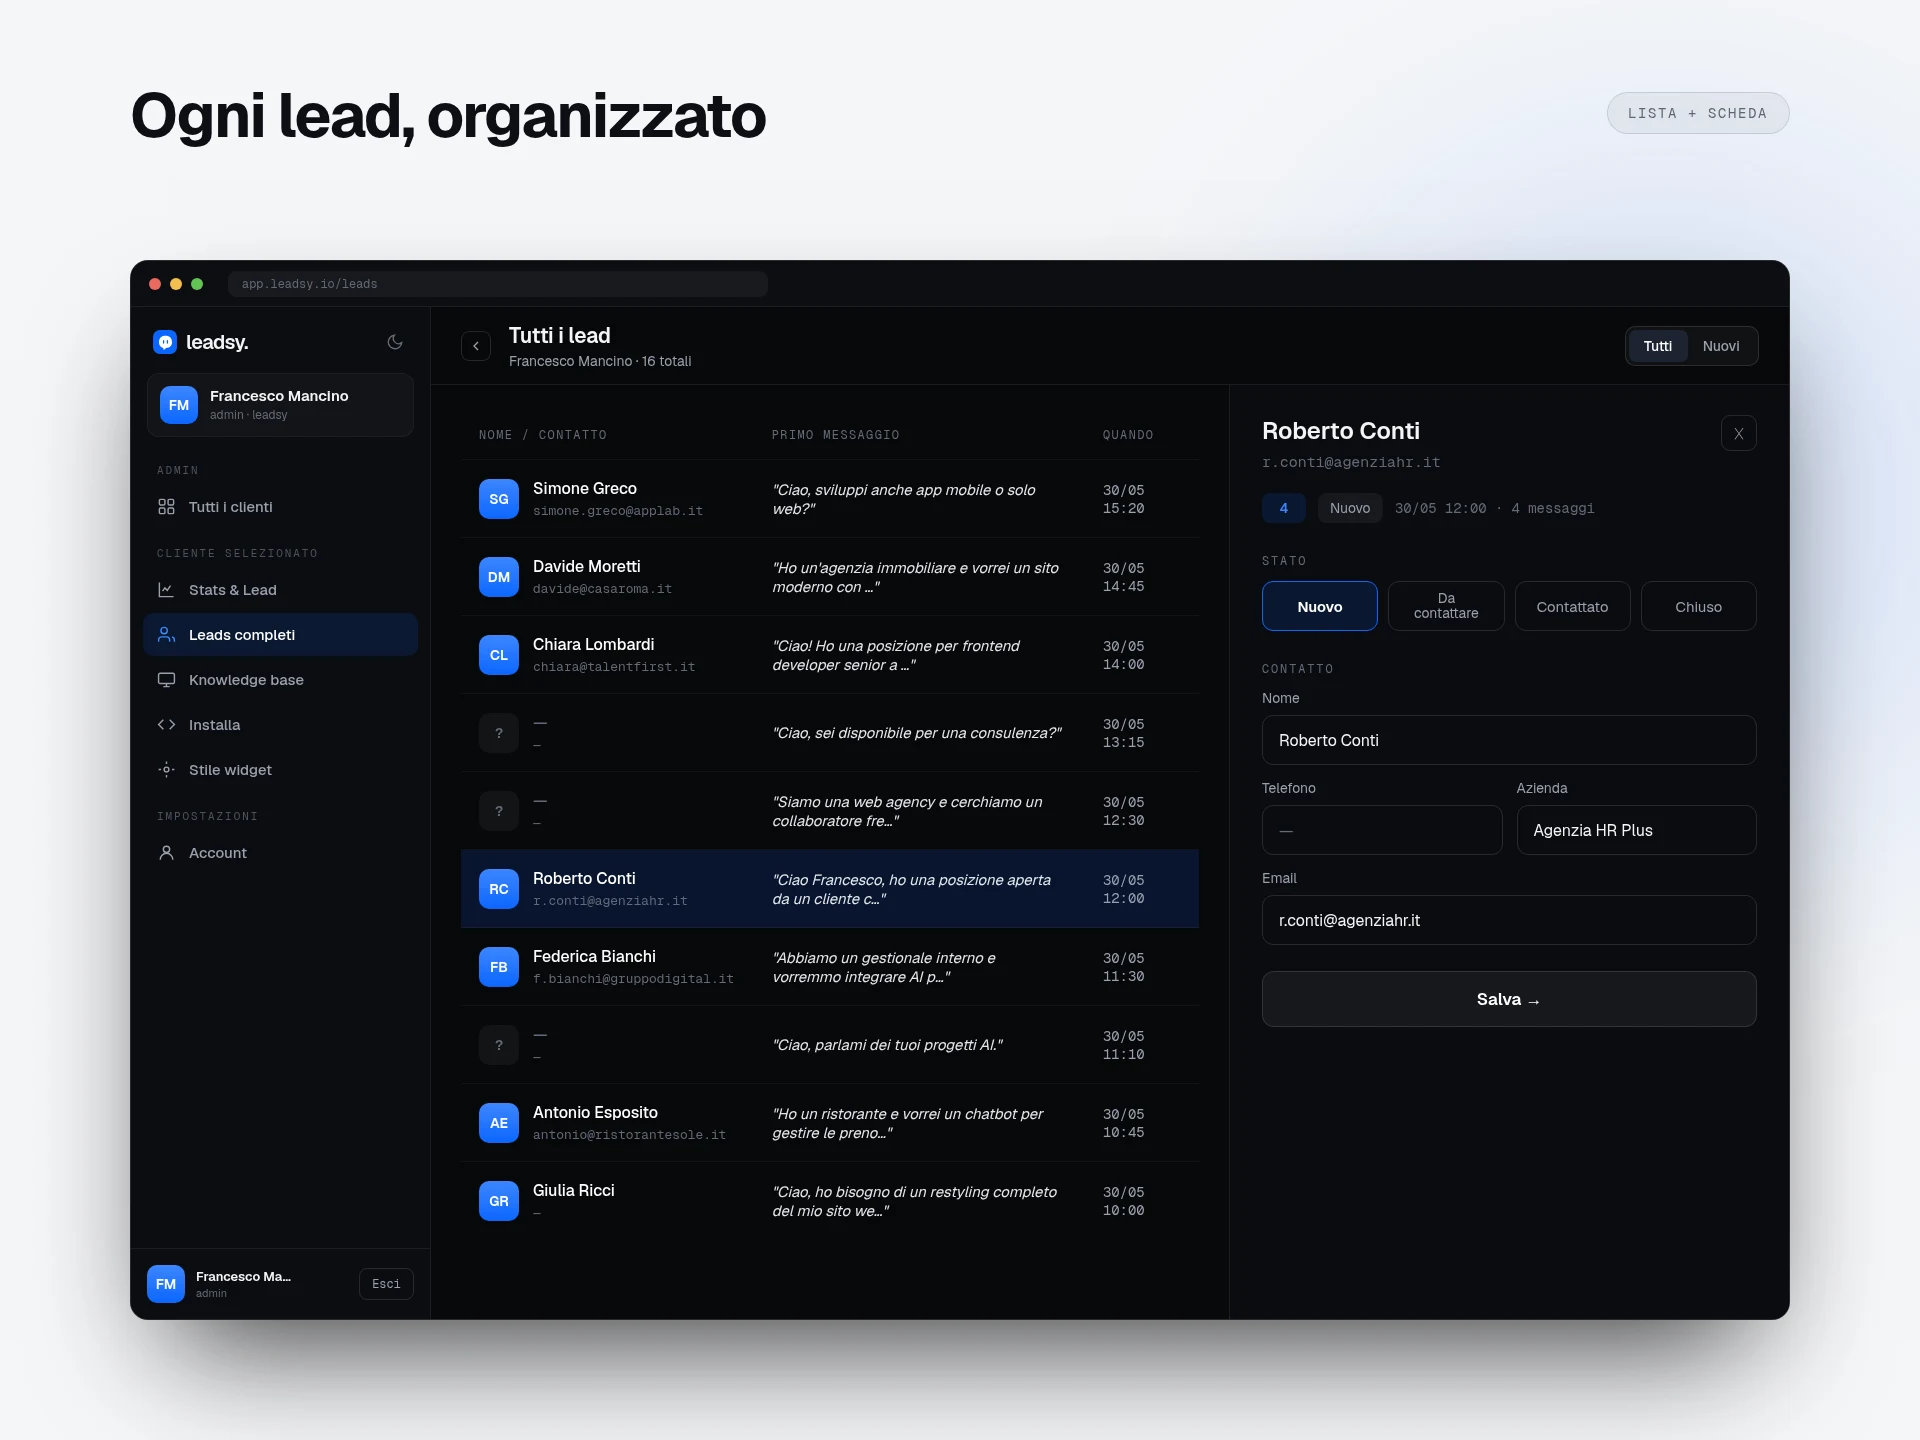The width and height of the screenshot is (1920, 1440).
Task: Close the Roberto Conti detail panel
Action: click(1738, 433)
